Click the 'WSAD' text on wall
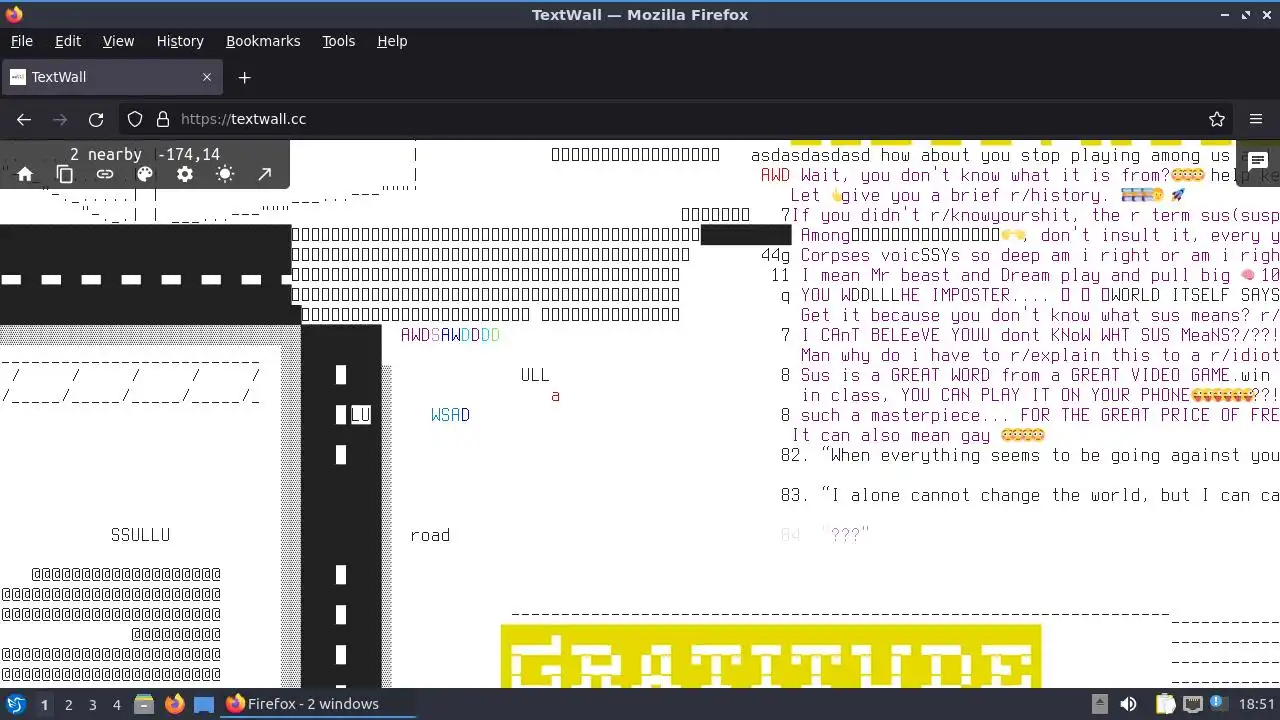This screenshot has height=720, width=1280. point(450,415)
